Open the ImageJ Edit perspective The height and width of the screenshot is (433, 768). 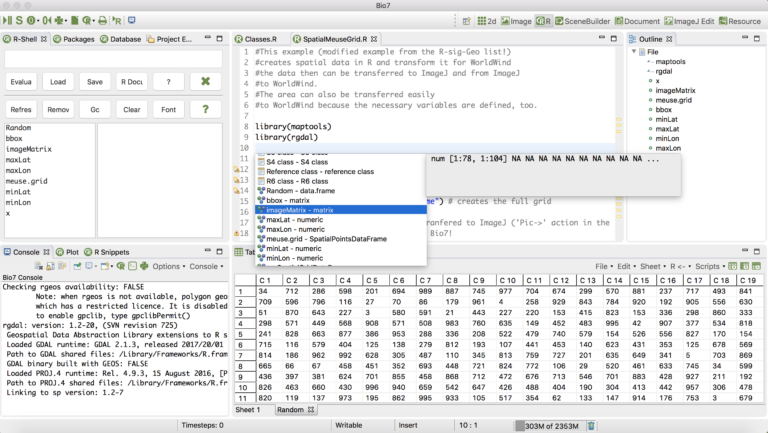[x=688, y=20]
